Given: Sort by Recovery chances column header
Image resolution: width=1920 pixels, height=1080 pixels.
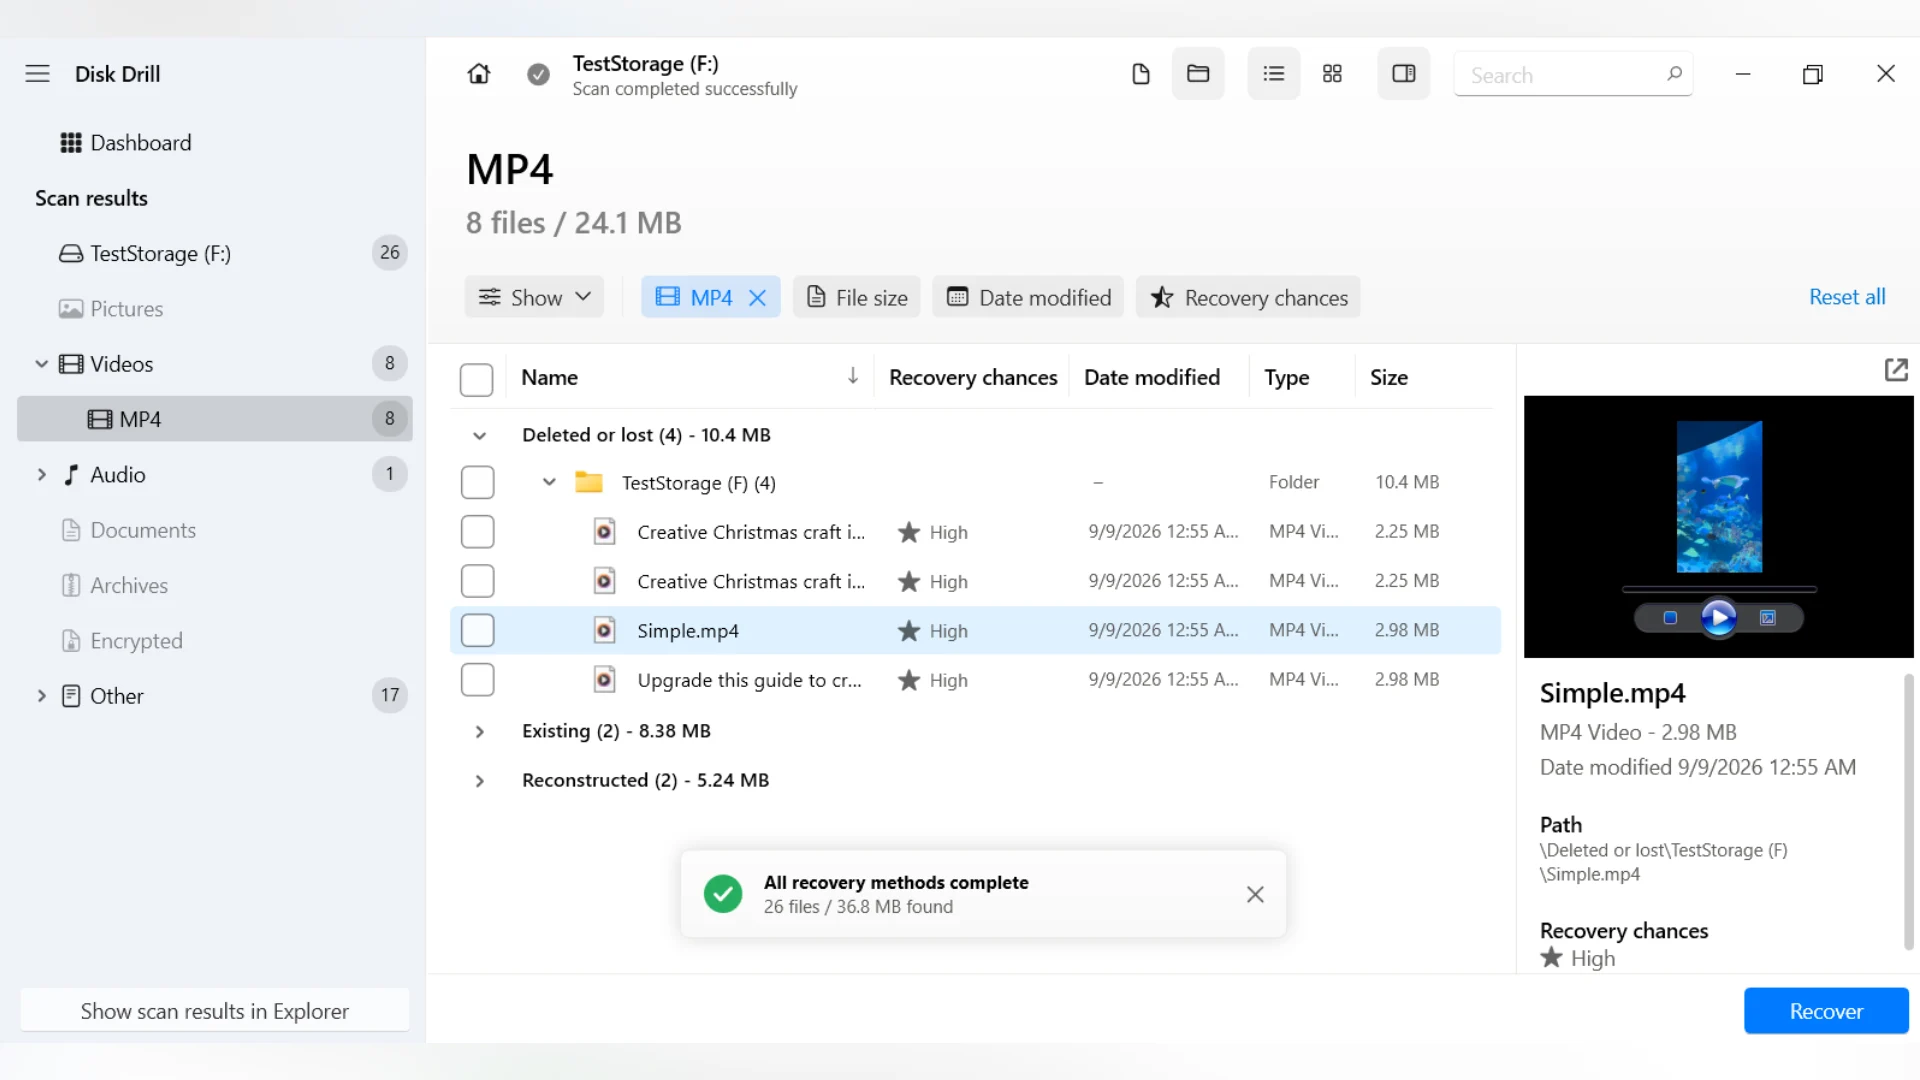Looking at the screenshot, I should pos(973,377).
